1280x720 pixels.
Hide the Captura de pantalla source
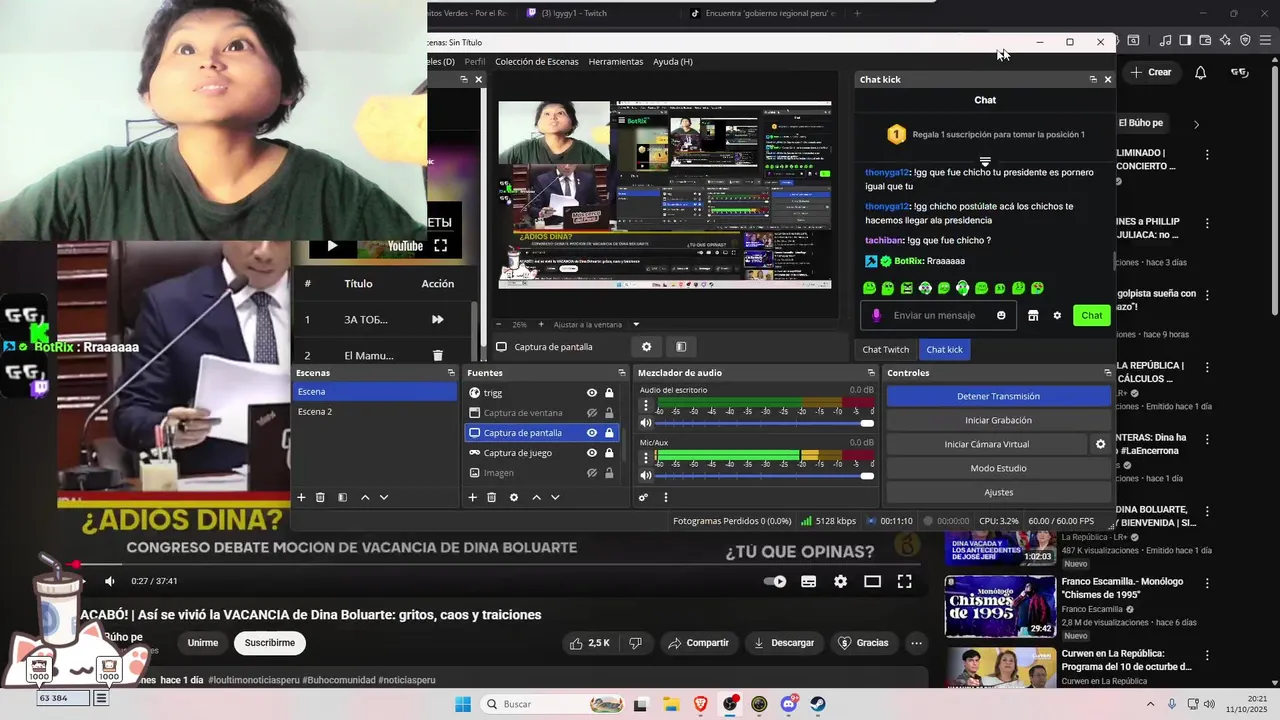coord(592,433)
